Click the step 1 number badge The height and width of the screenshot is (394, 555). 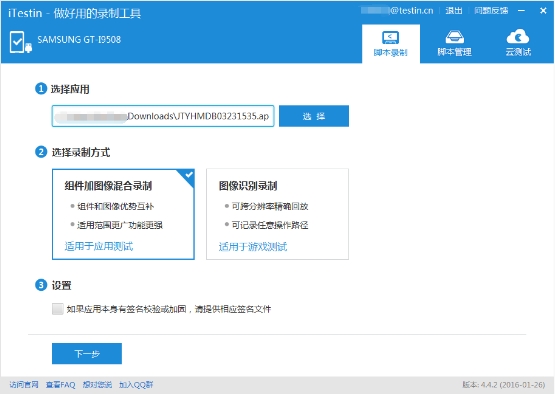click(41, 88)
